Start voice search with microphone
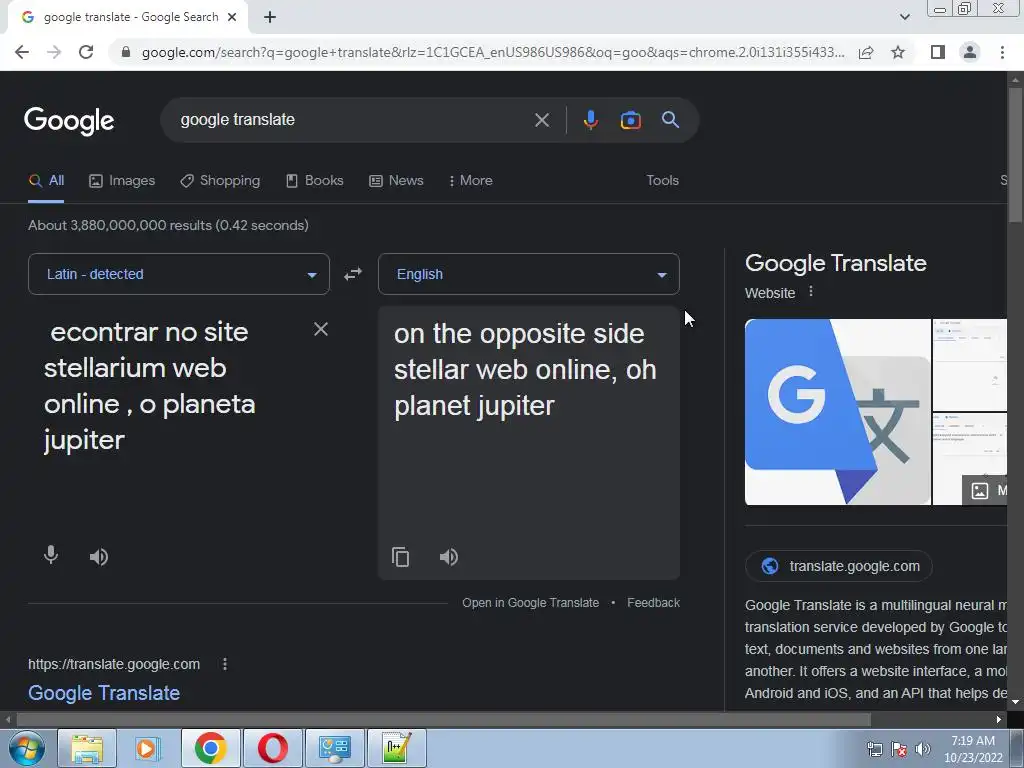This screenshot has height=768, width=1024. [590, 120]
